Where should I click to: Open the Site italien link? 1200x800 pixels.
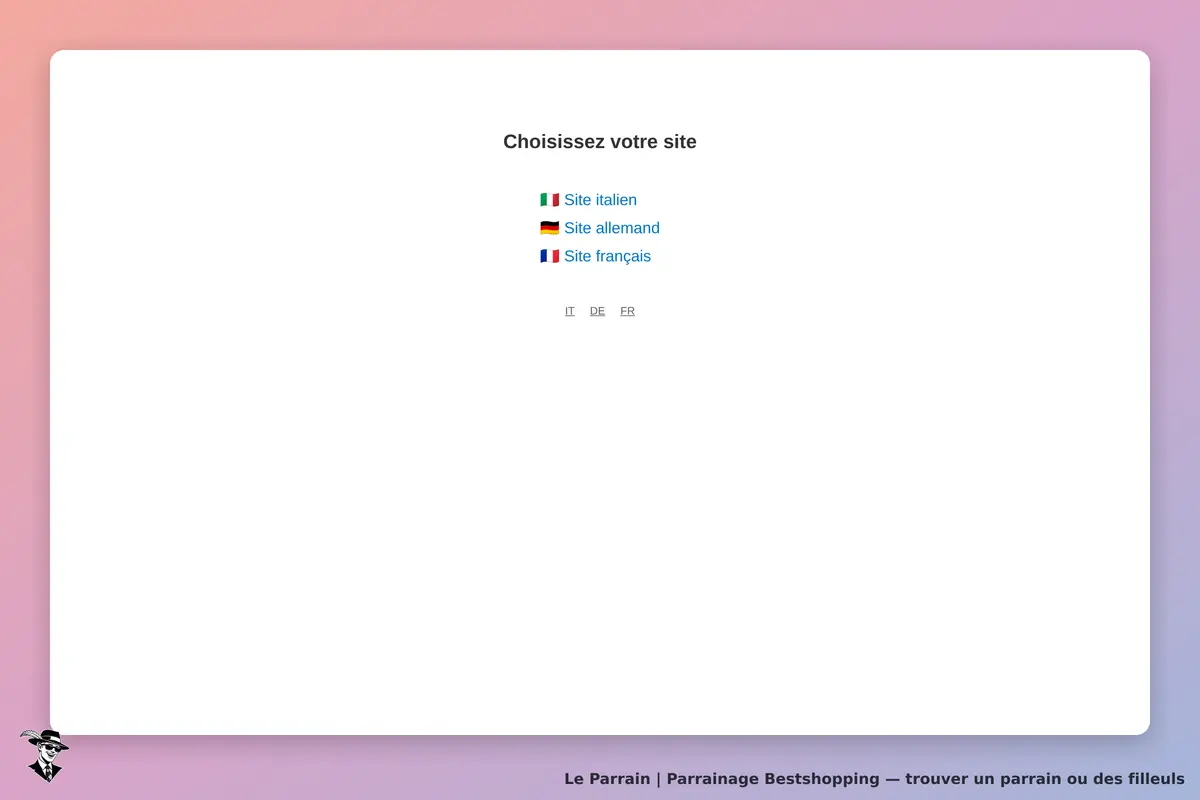(600, 200)
